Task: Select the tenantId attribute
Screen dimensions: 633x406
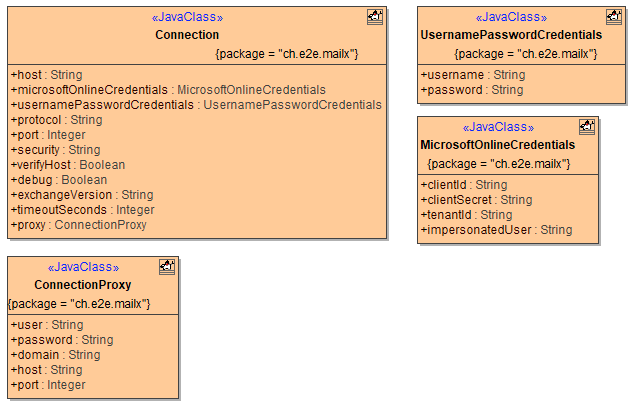Action: click(x=466, y=215)
